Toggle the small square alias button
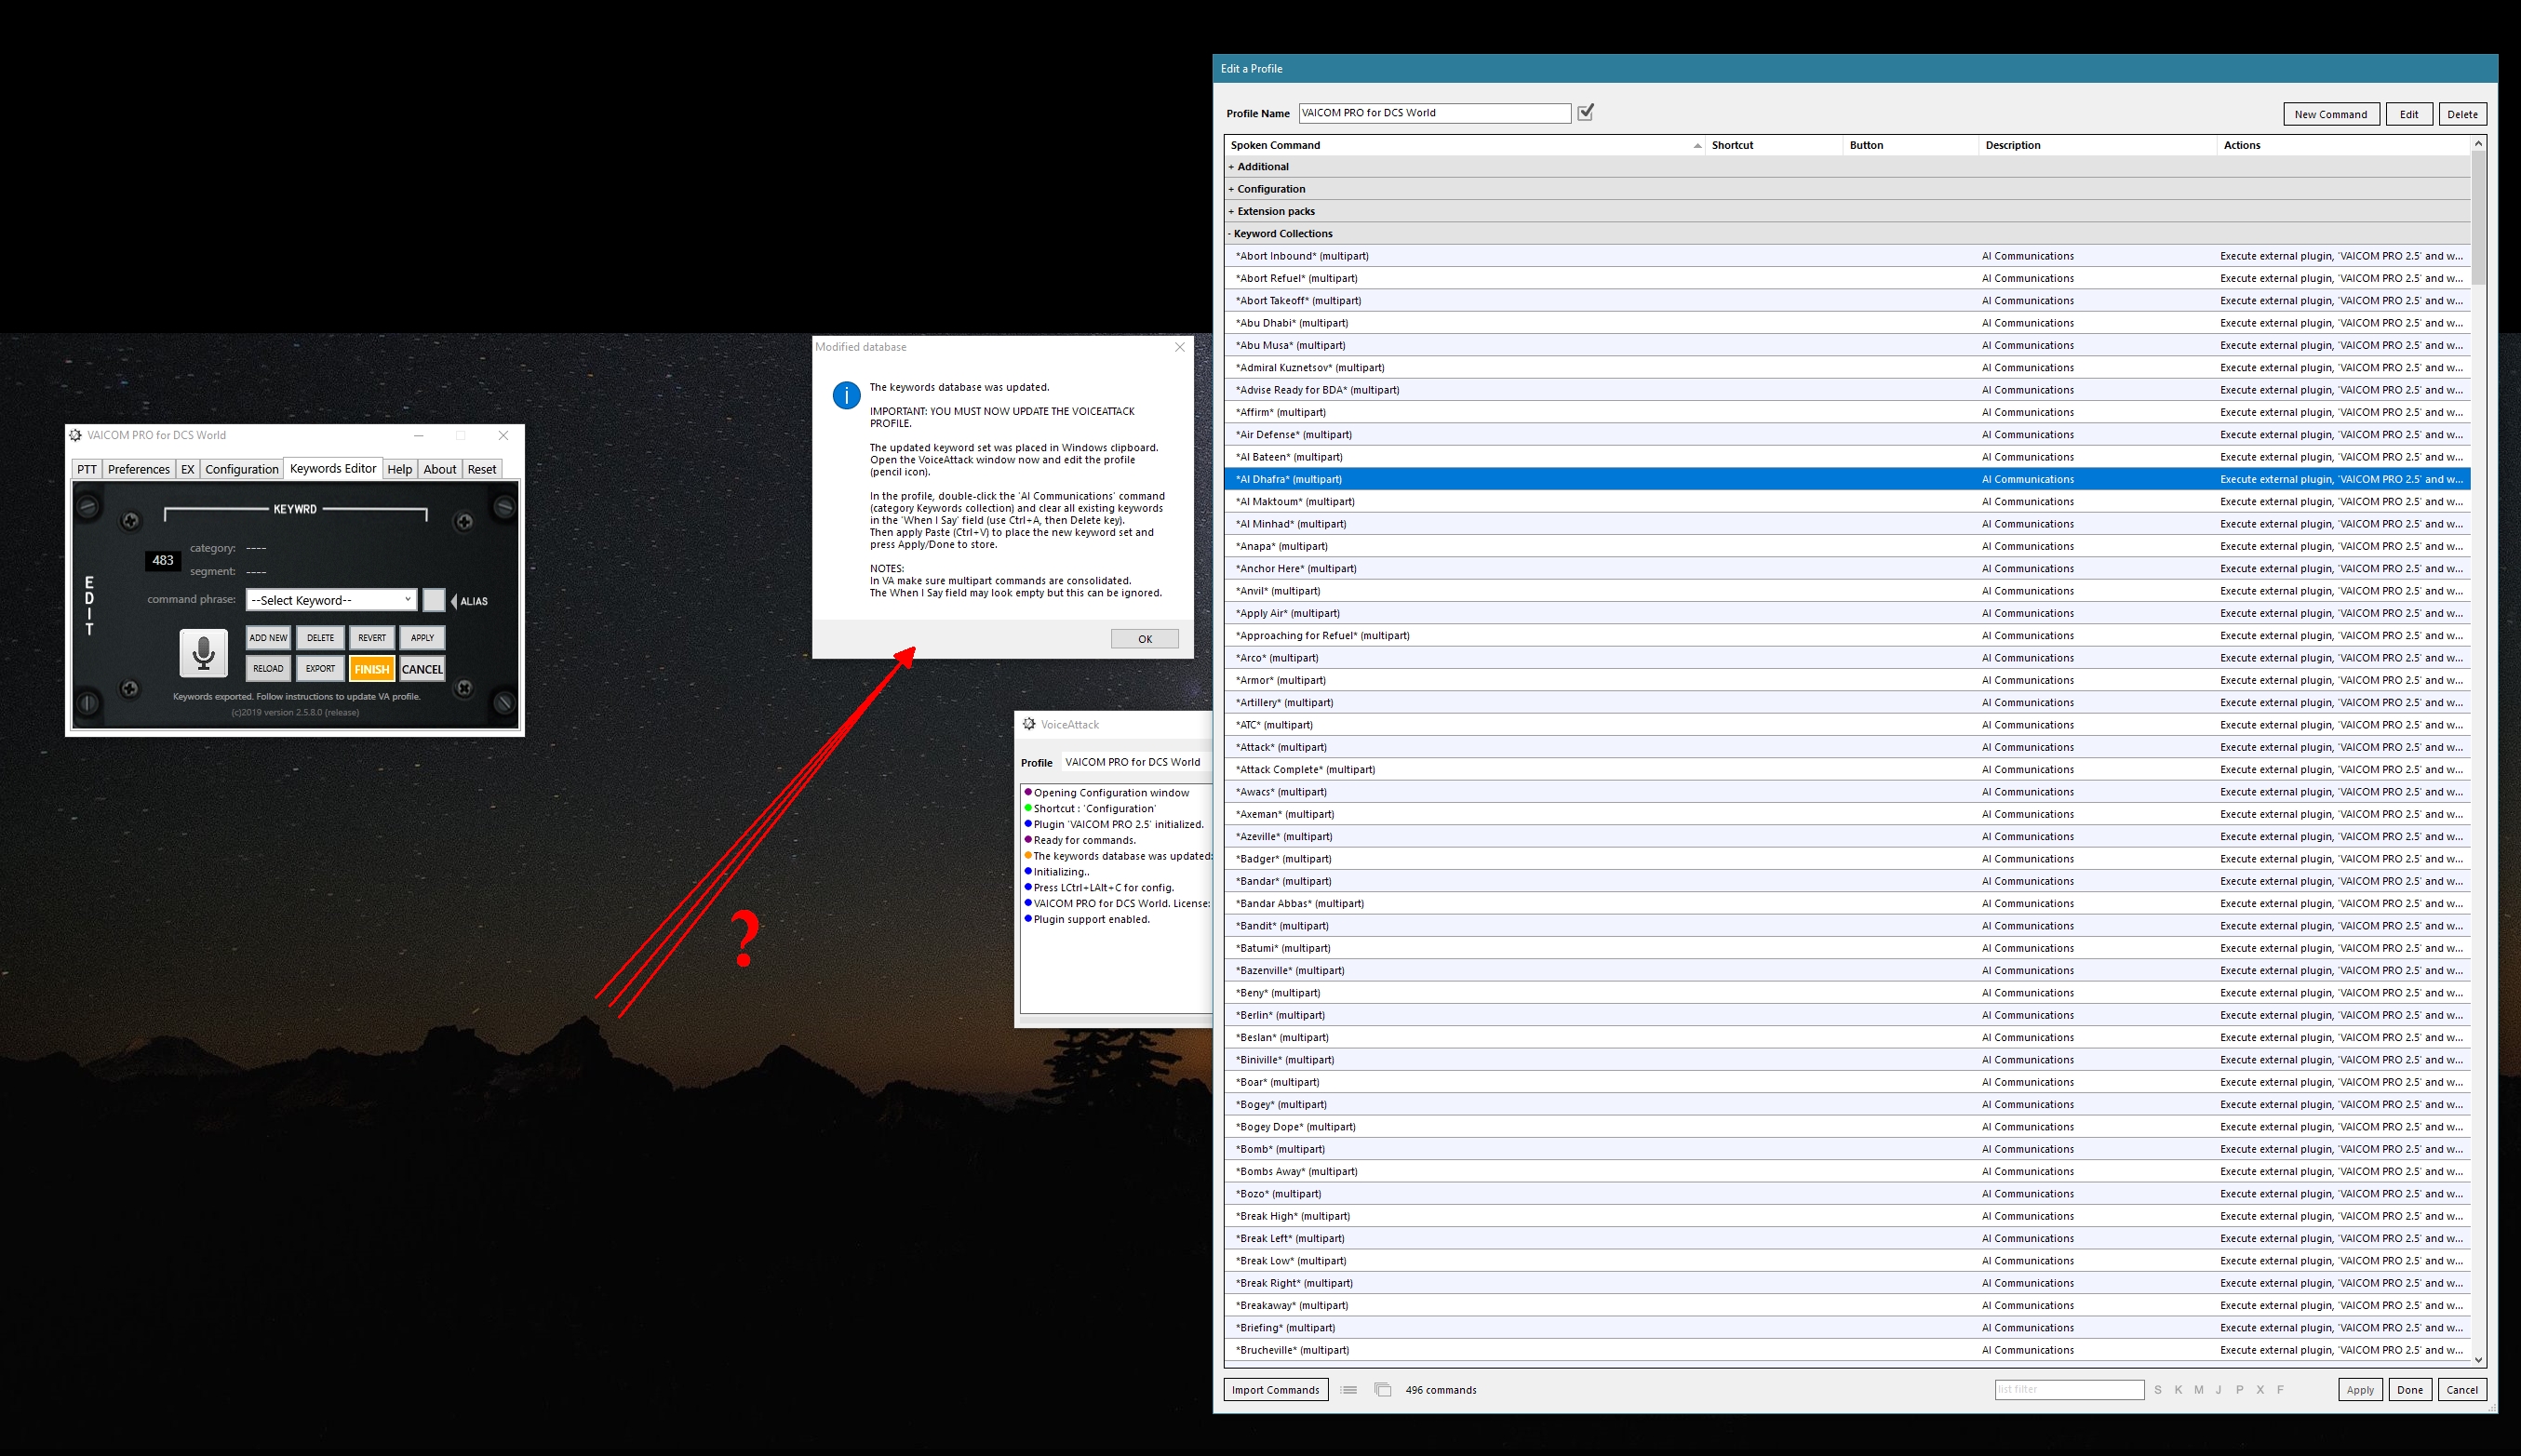The image size is (2521, 1456). tap(433, 600)
